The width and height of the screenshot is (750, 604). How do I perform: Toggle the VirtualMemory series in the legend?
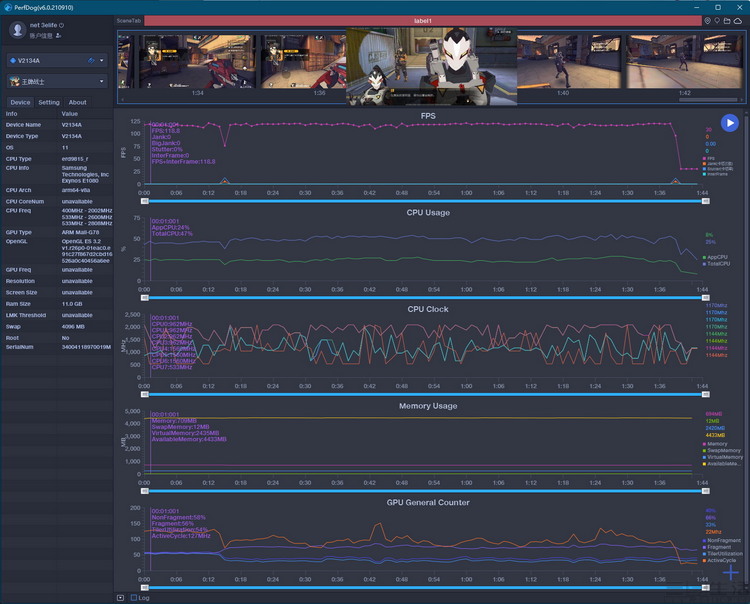(722, 457)
